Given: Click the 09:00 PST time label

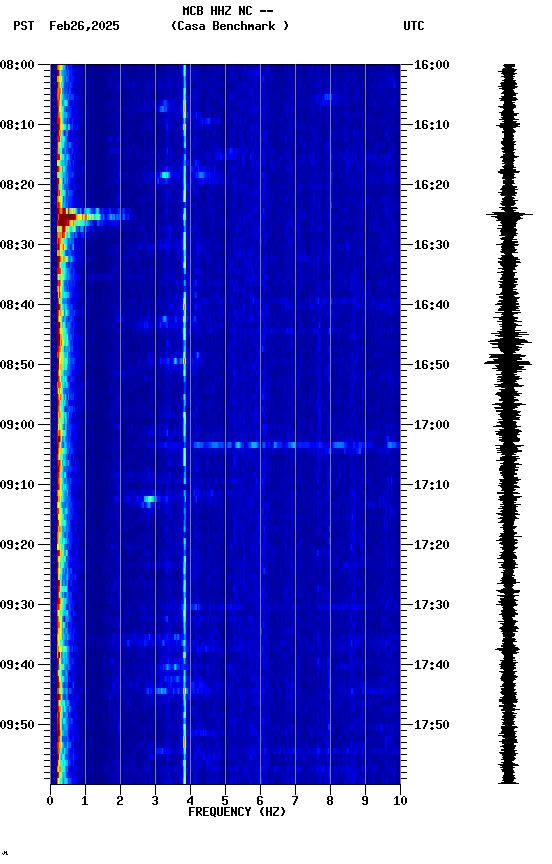Looking at the screenshot, I should point(17,425).
